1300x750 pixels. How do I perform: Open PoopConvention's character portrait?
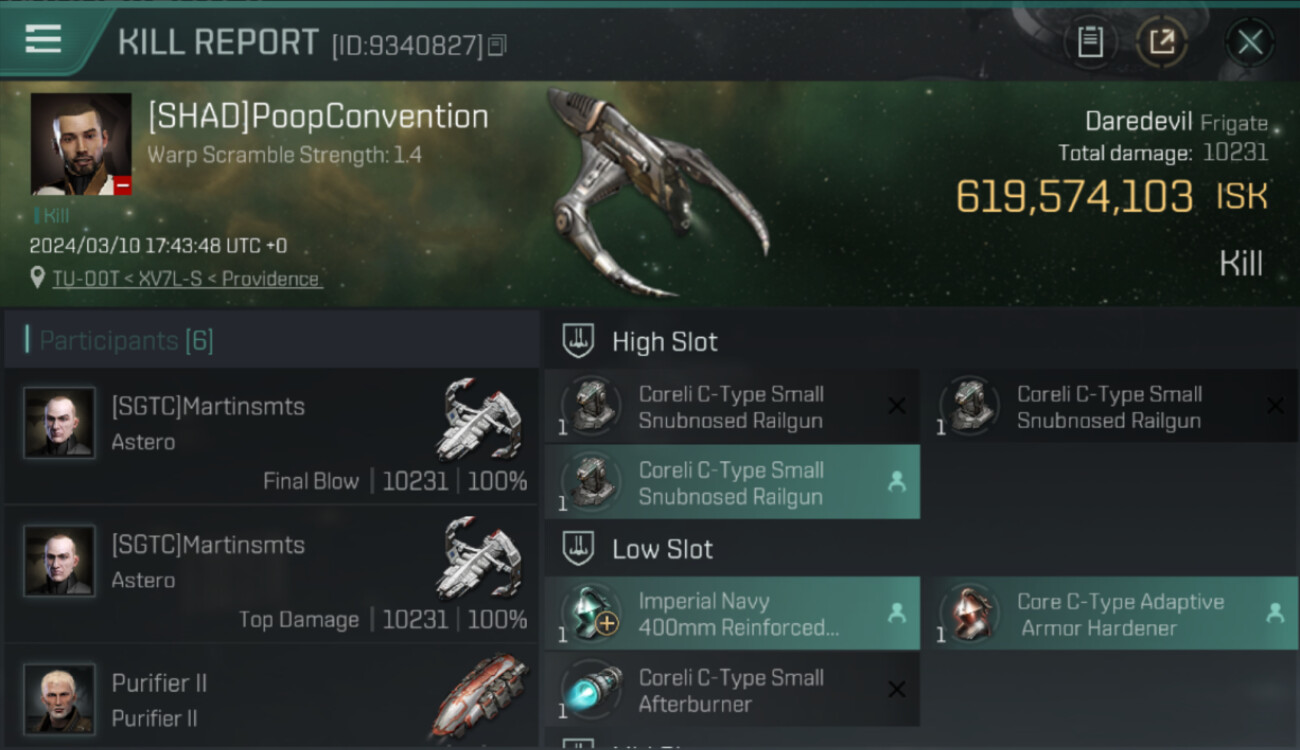[x=81, y=144]
